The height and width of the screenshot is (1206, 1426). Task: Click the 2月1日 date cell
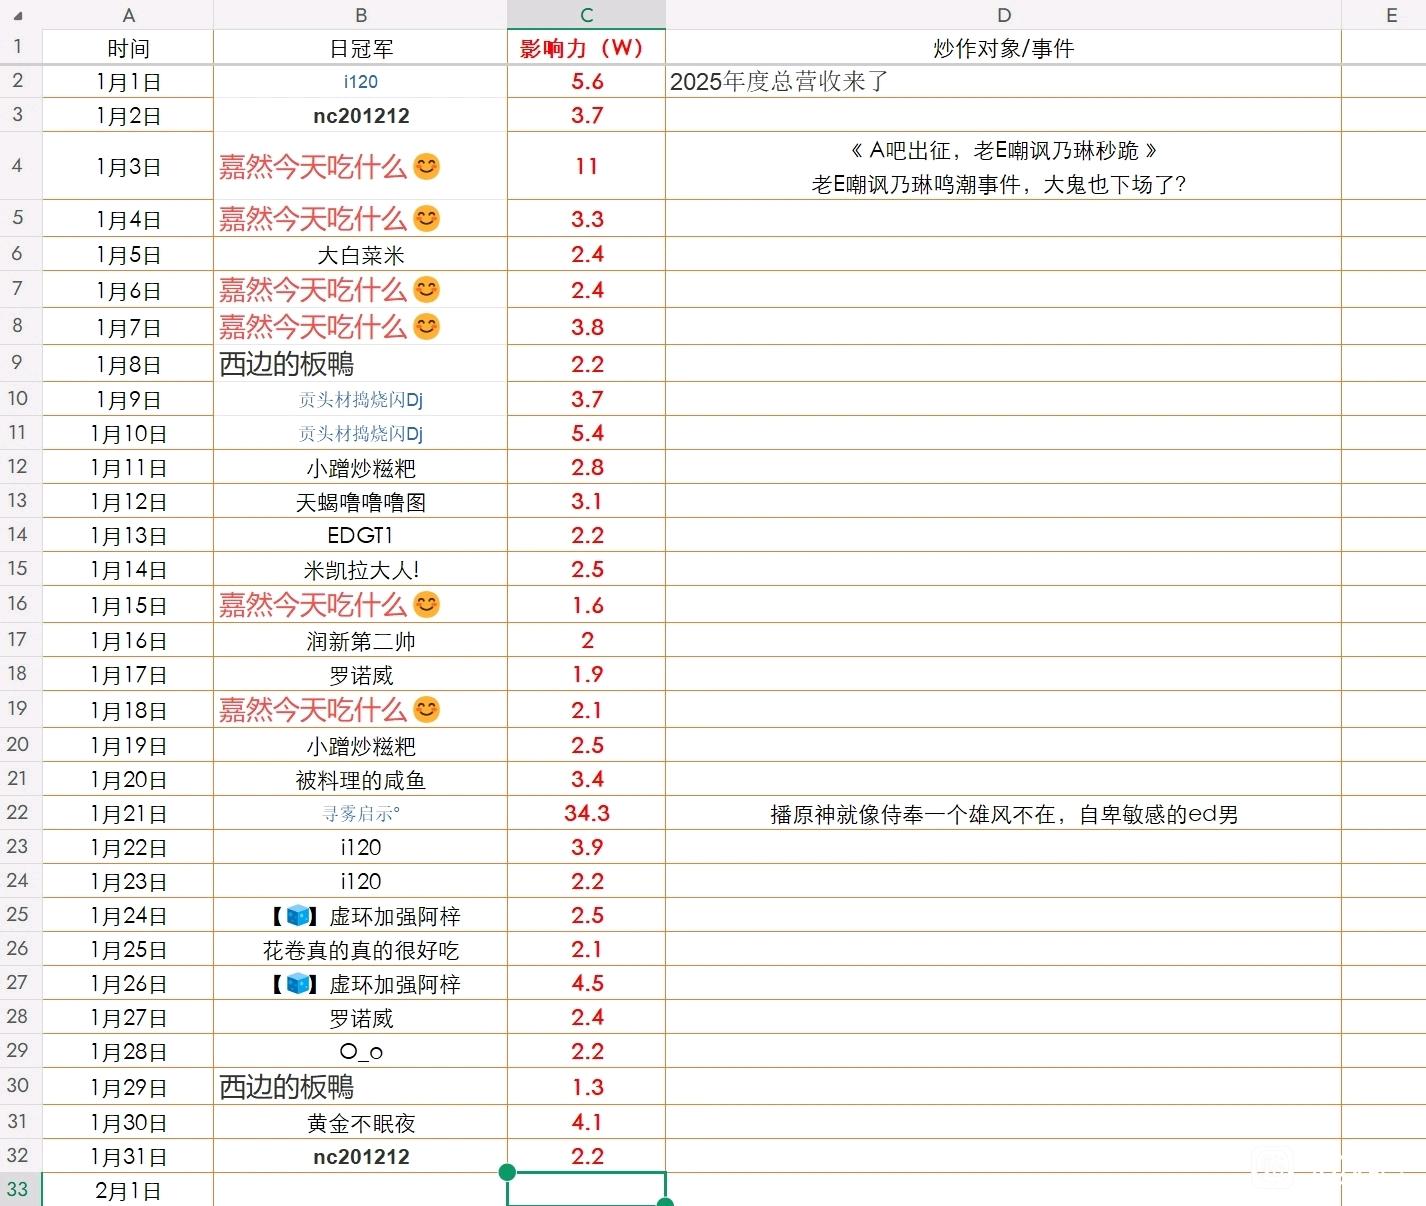coord(128,1190)
